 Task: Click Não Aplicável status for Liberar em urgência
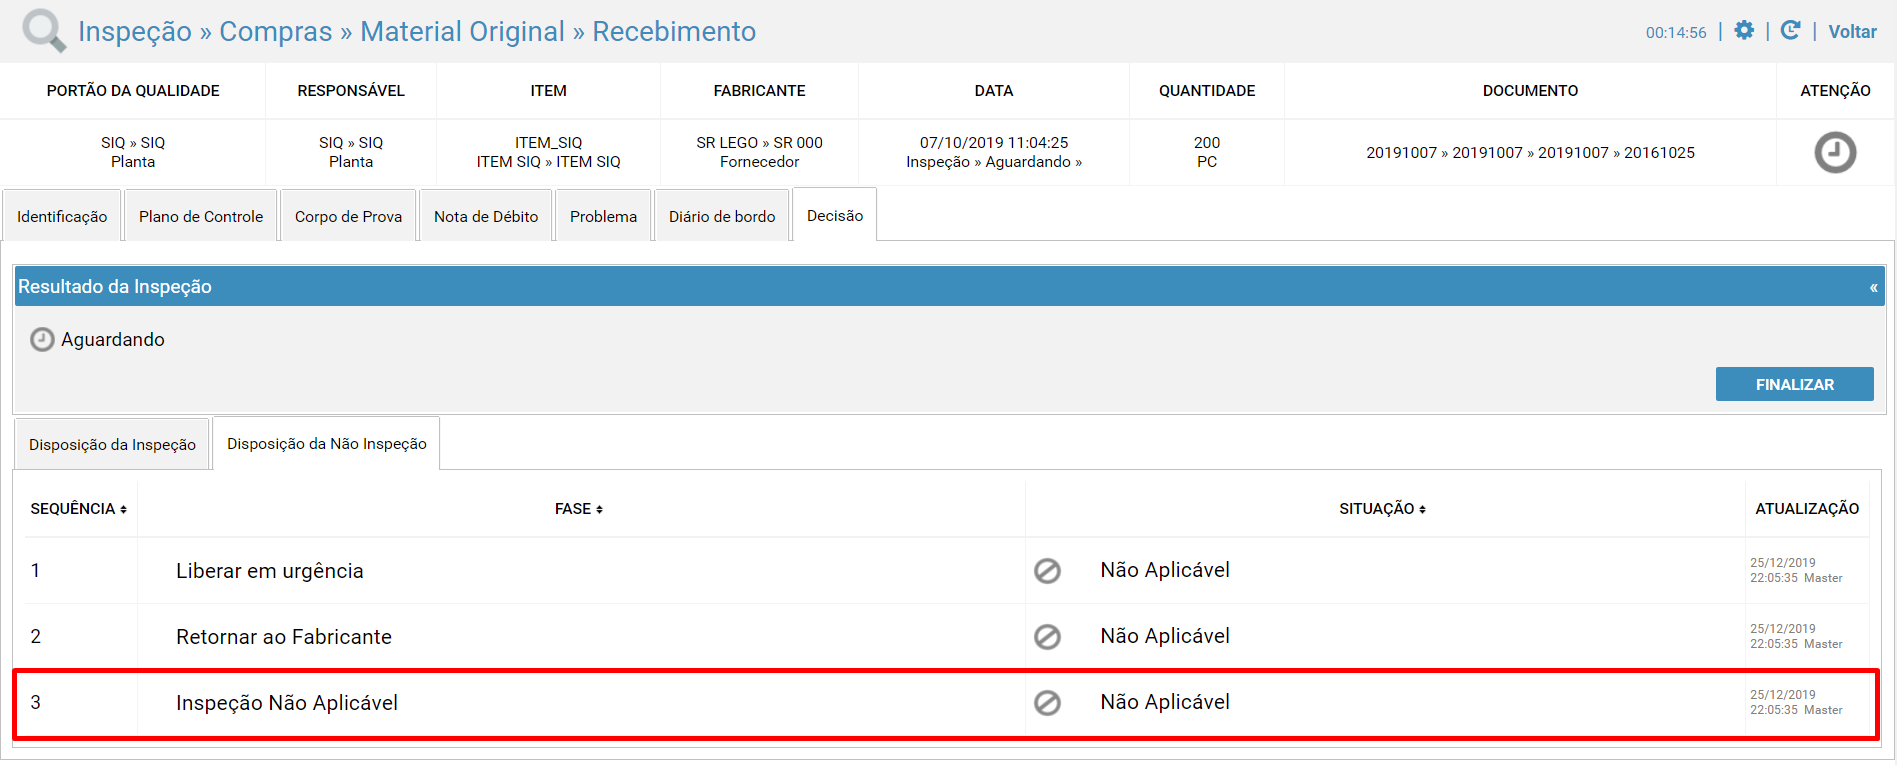[x=1165, y=570]
